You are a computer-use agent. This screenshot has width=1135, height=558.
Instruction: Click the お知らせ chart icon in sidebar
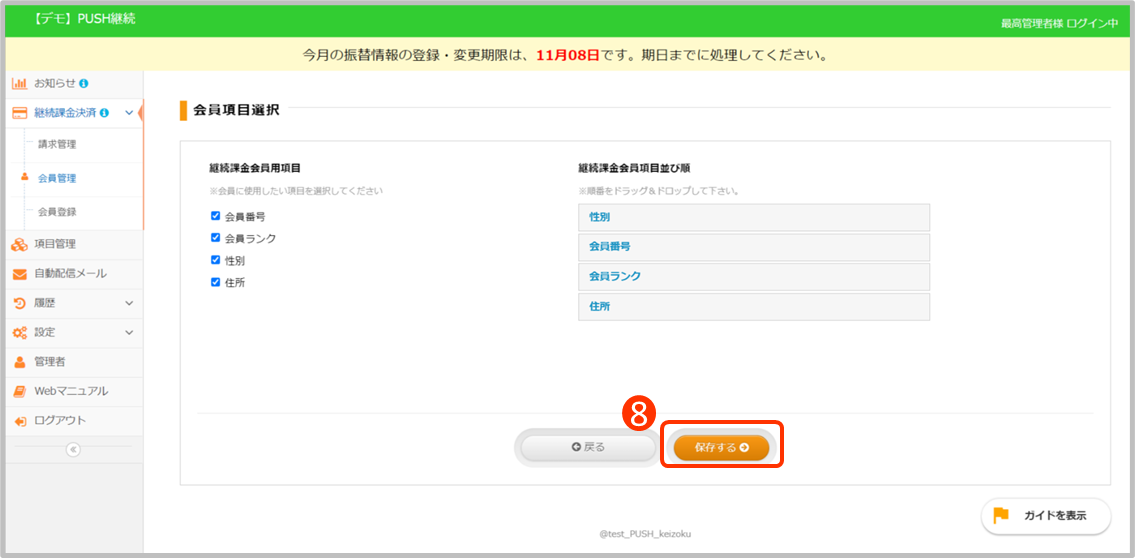pos(19,83)
